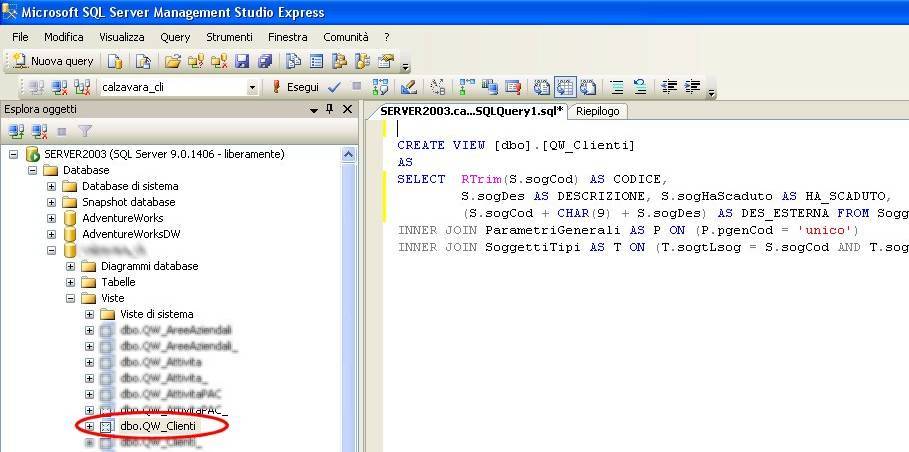Click the Save All multiple disks icon
Image resolution: width=909 pixels, height=452 pixels.
(x=264, y=61)
